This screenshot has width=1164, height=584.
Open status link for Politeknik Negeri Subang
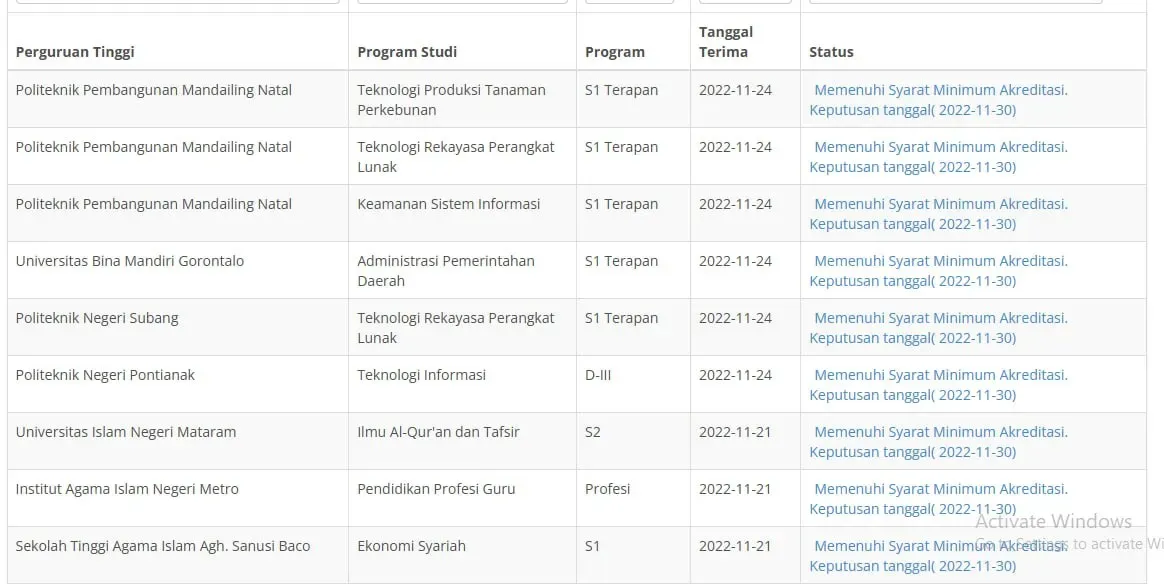point(939,327)
